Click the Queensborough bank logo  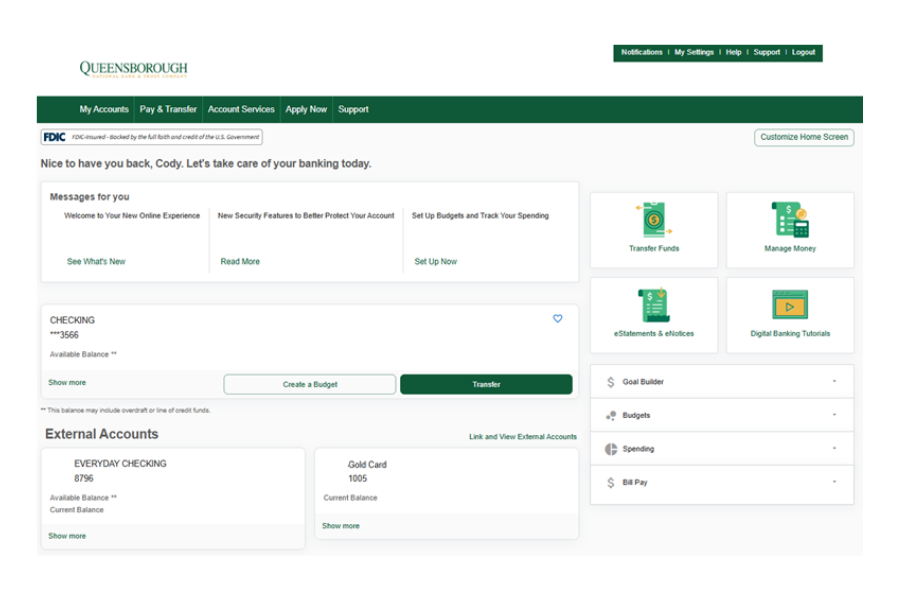click(133, 69)
